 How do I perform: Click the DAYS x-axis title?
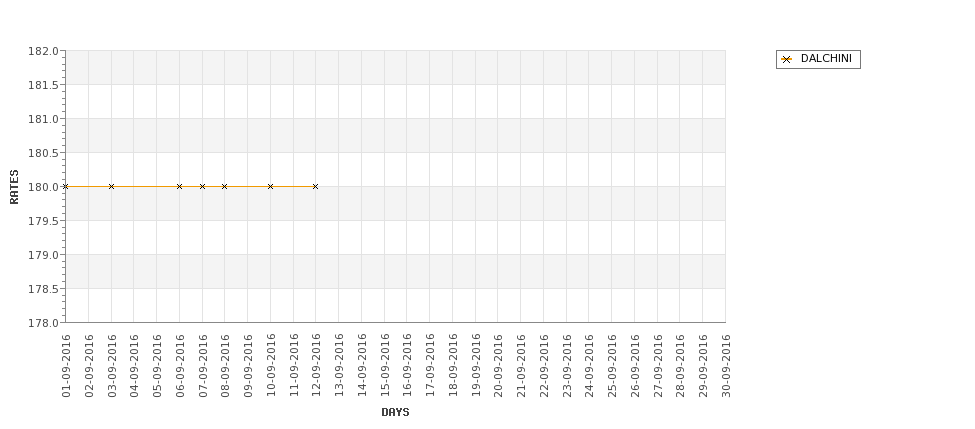(395, 412)
